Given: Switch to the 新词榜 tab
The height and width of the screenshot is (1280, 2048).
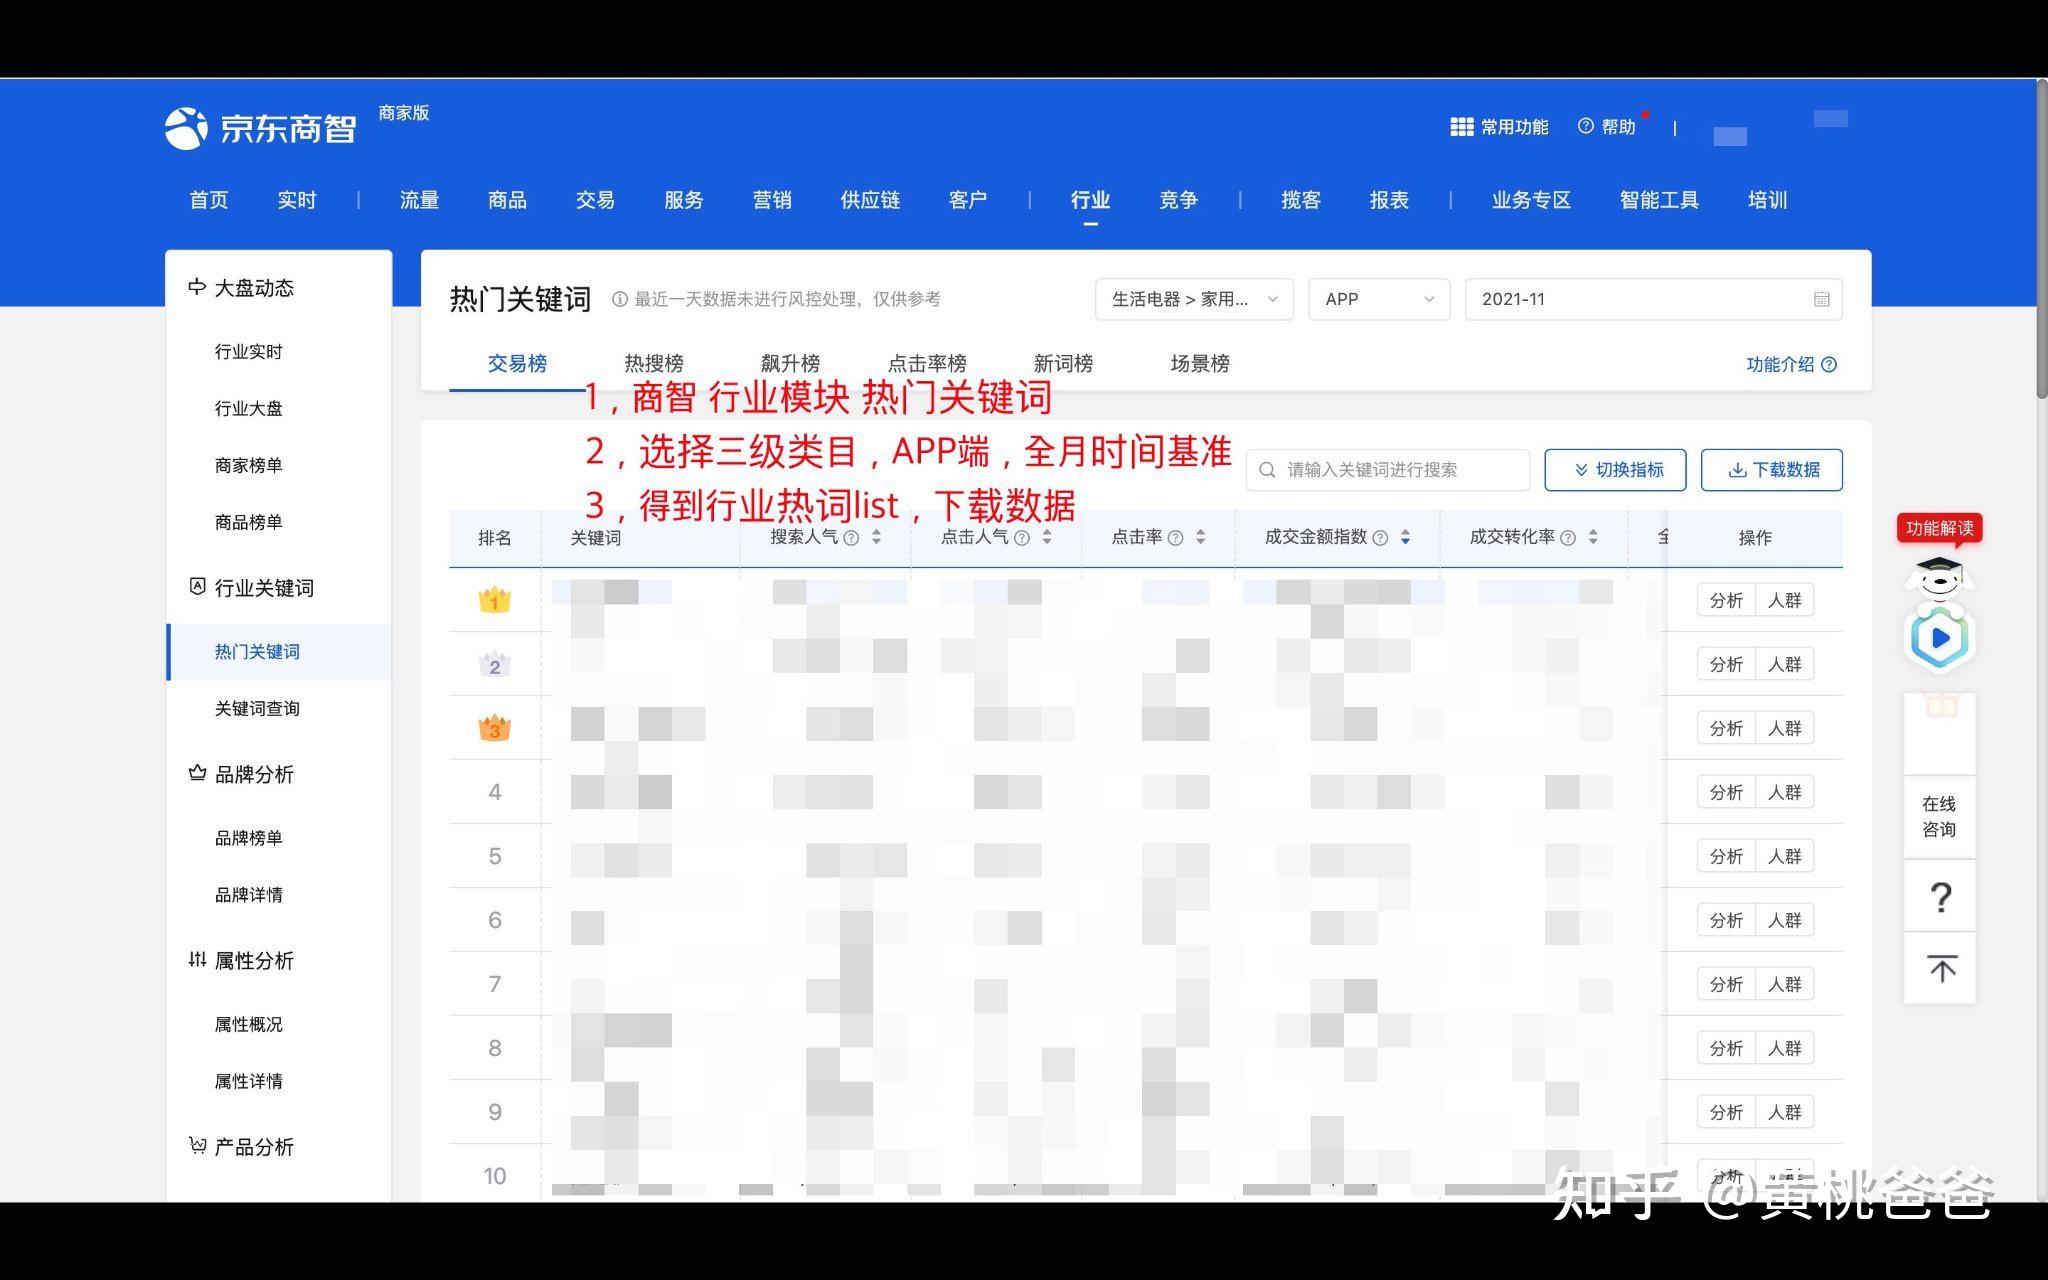Looking at the screenshot, I should point(1063,364).
